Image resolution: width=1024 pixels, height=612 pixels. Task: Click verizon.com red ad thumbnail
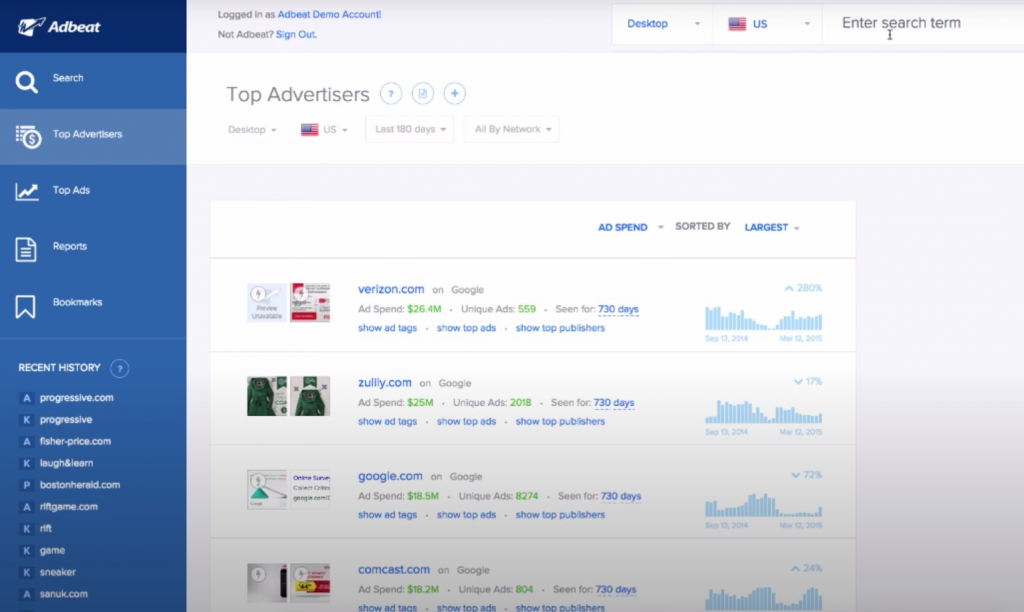[310, 302]
